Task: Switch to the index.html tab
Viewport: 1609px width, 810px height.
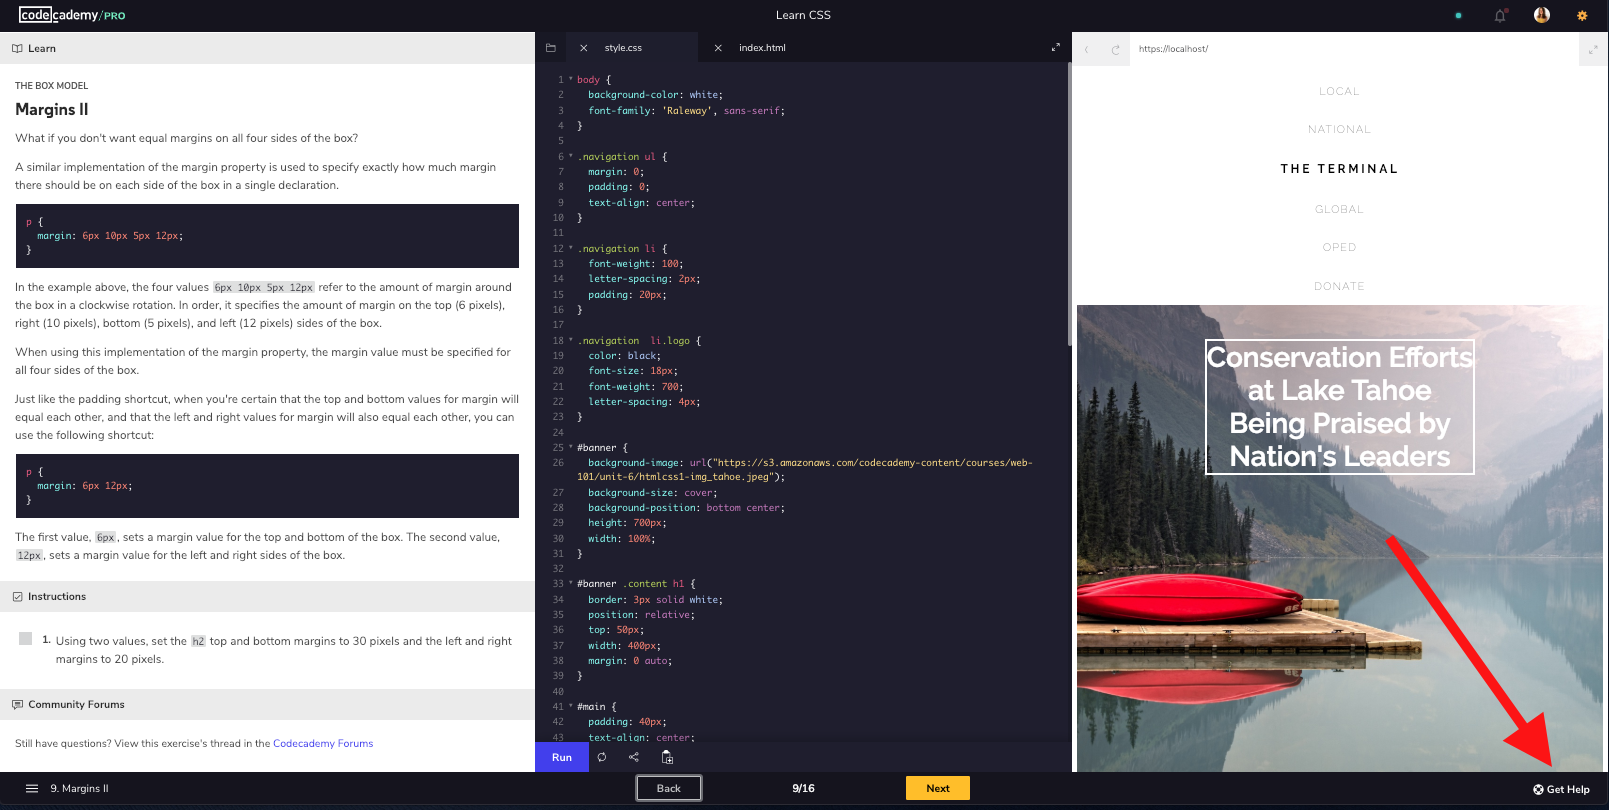Action: pyautogui.click(x=762, y=48)
